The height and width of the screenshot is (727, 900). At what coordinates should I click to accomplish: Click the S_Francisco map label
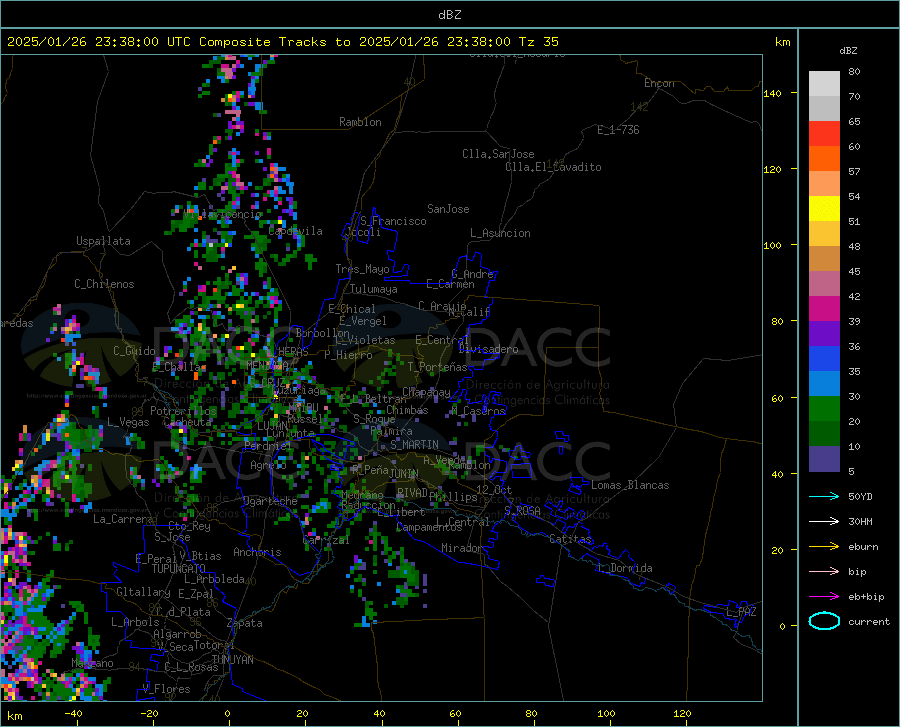coord(394,221)
